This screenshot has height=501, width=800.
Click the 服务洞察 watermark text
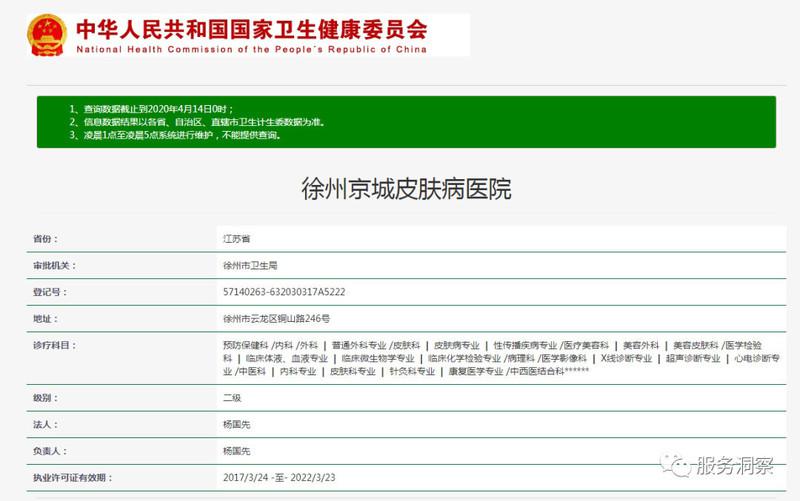pyautogui.click(x=737, y=467)
